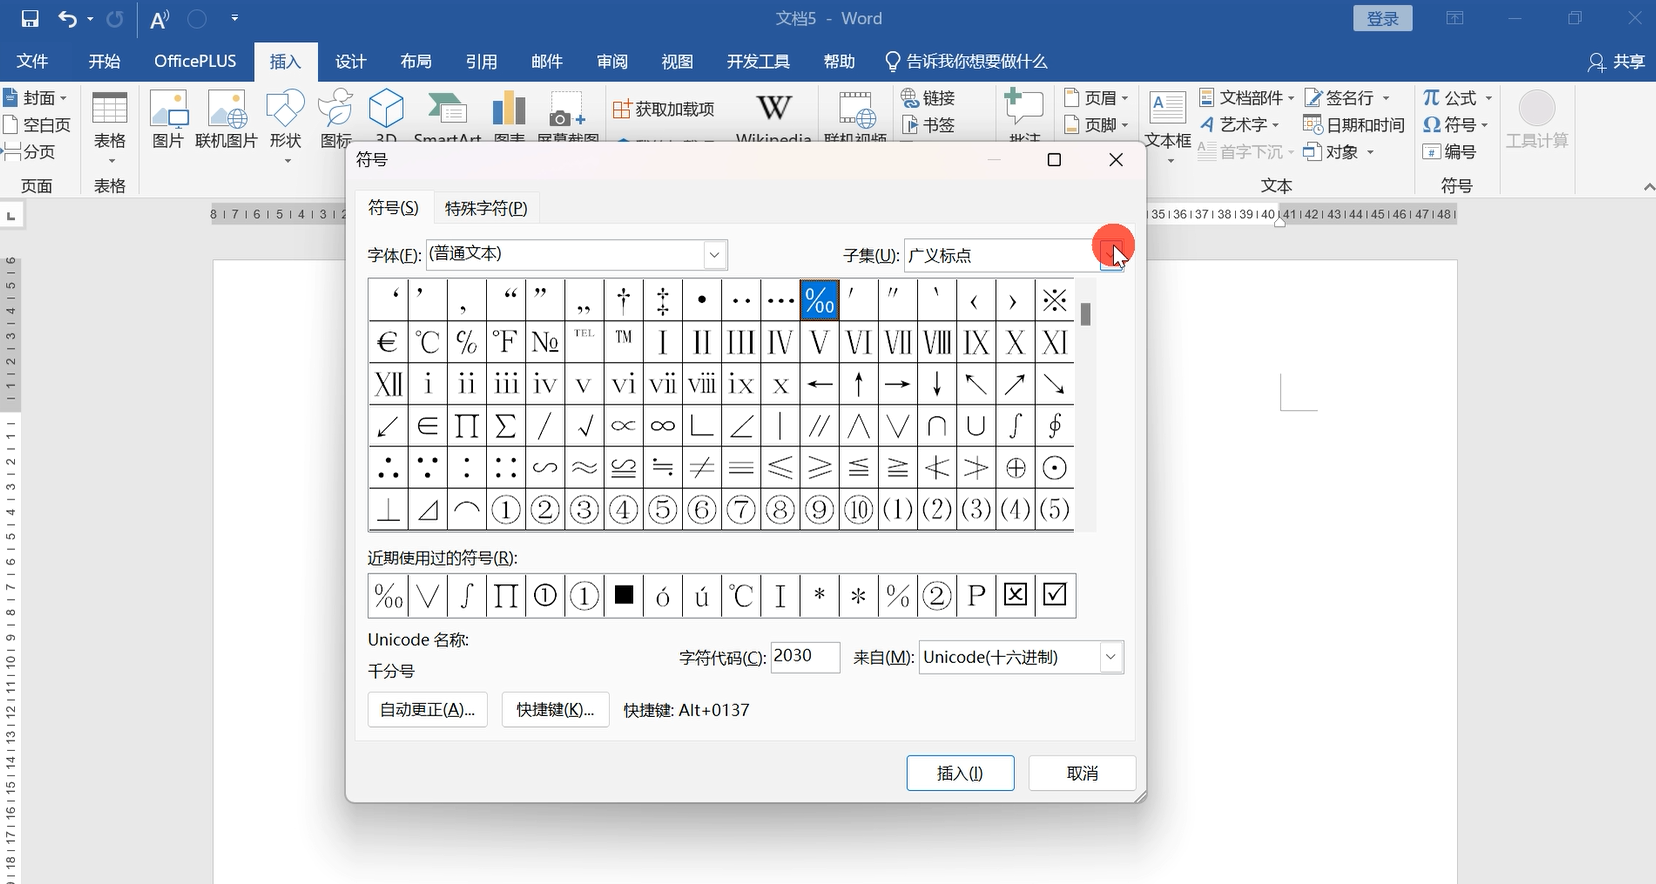Open the Design (设计) ribbon tab
This screenshot has height=884, width=1656.
point(351,61)
